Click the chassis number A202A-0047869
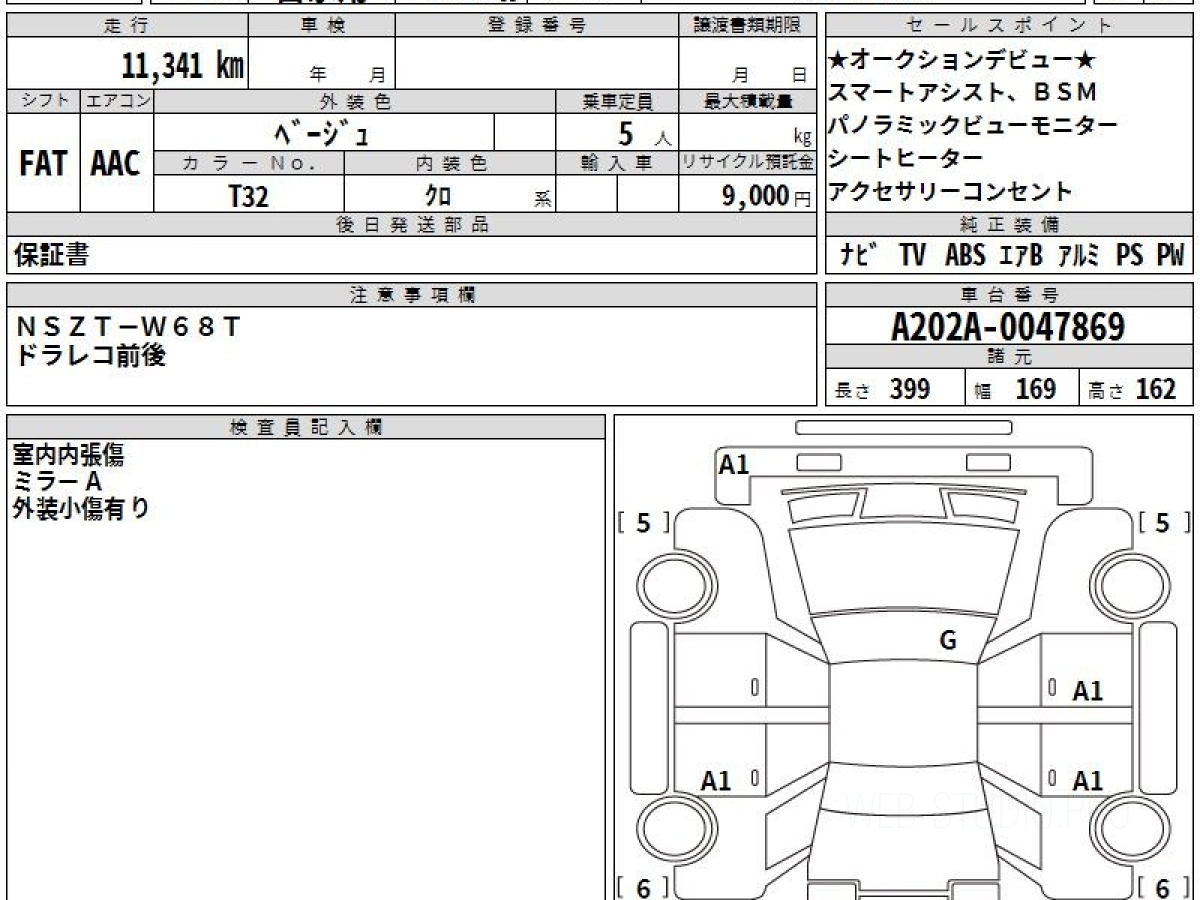 tap(1008, 327)
